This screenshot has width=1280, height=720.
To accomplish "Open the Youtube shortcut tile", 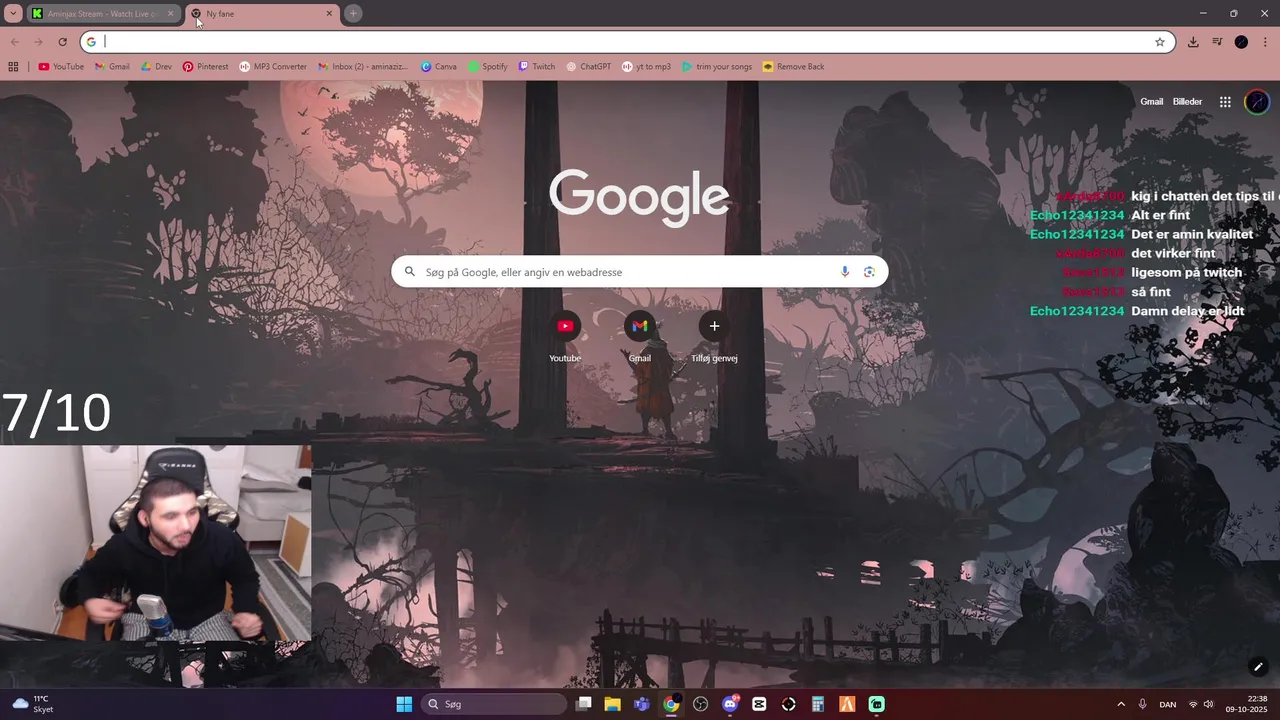I will [565, 338].
